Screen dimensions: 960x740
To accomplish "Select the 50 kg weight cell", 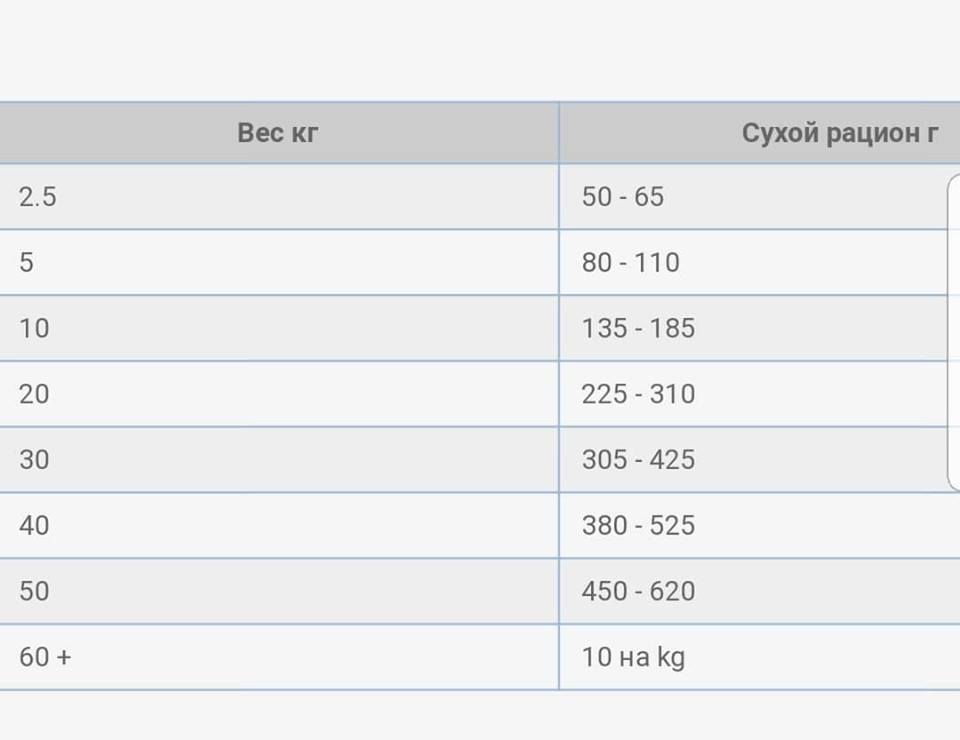I will point(34,592).
